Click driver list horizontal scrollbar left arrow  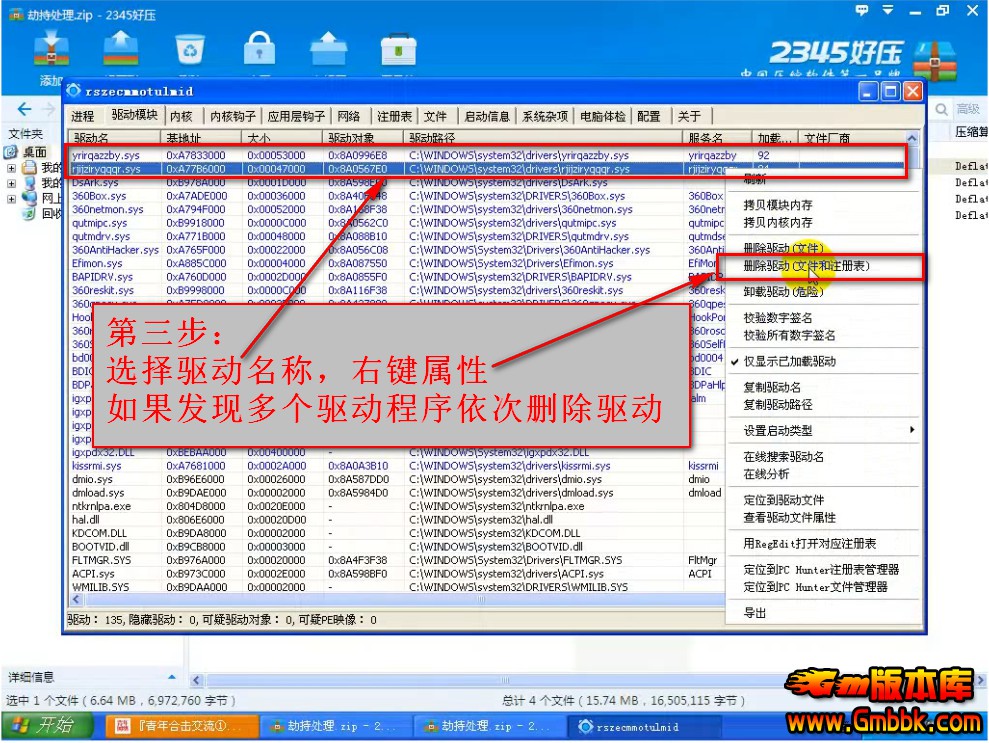coord(76,599)
